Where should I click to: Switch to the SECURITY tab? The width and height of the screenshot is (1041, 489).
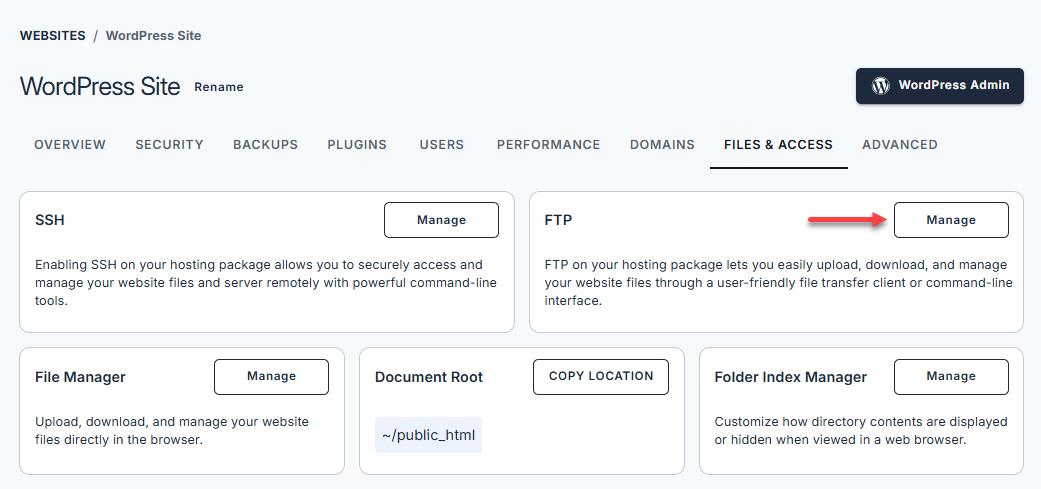[169, 145]
